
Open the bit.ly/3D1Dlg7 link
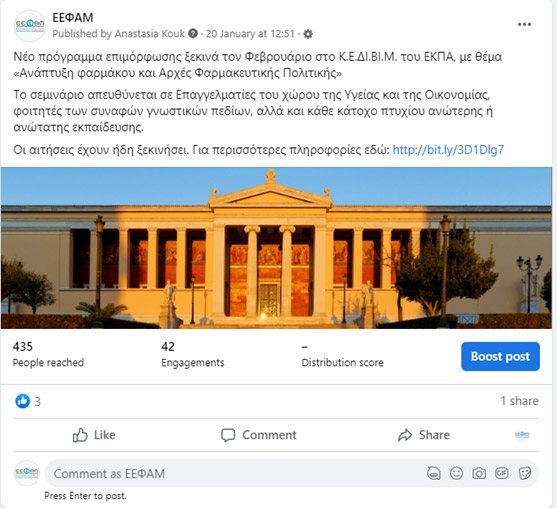[x=448, y=150]
